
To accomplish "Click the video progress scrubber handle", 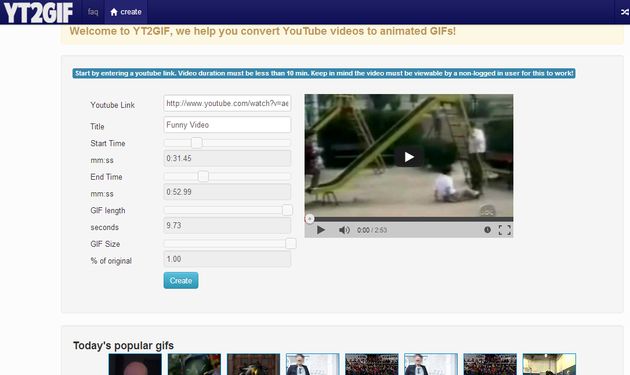I will [309, 219].
